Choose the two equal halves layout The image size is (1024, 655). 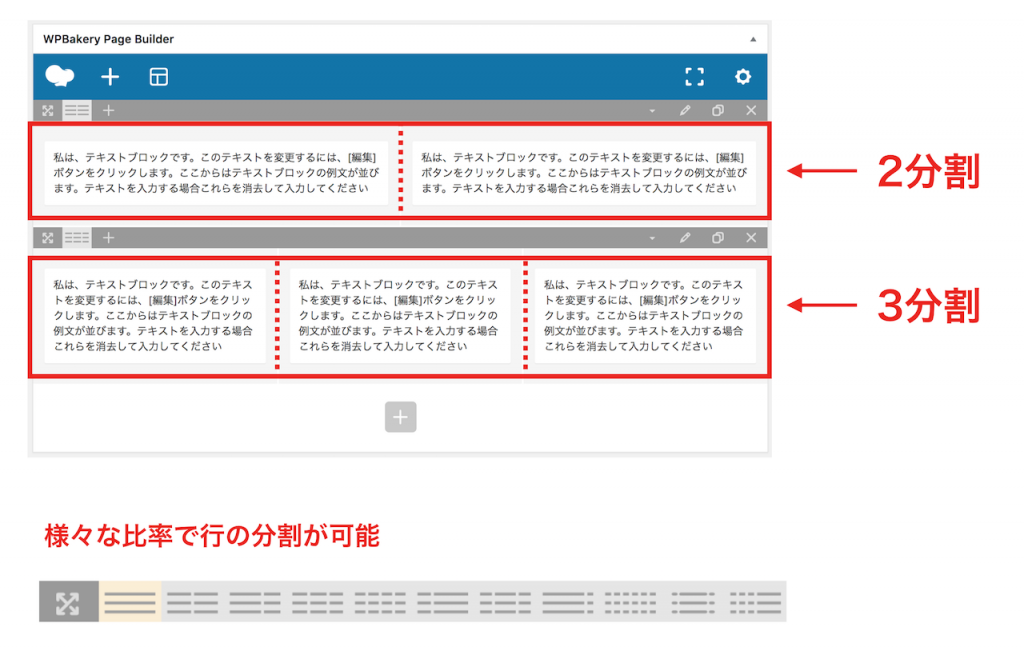[192, 602]
